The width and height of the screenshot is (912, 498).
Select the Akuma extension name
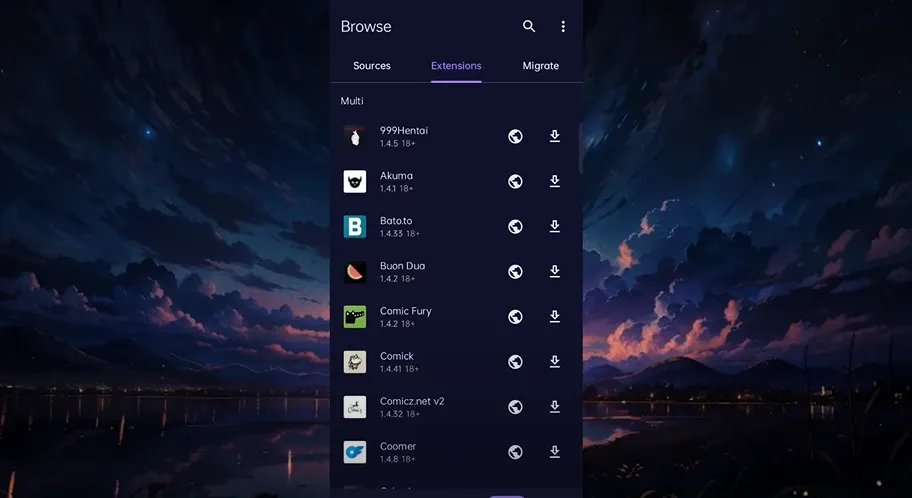tap(396, 176)
